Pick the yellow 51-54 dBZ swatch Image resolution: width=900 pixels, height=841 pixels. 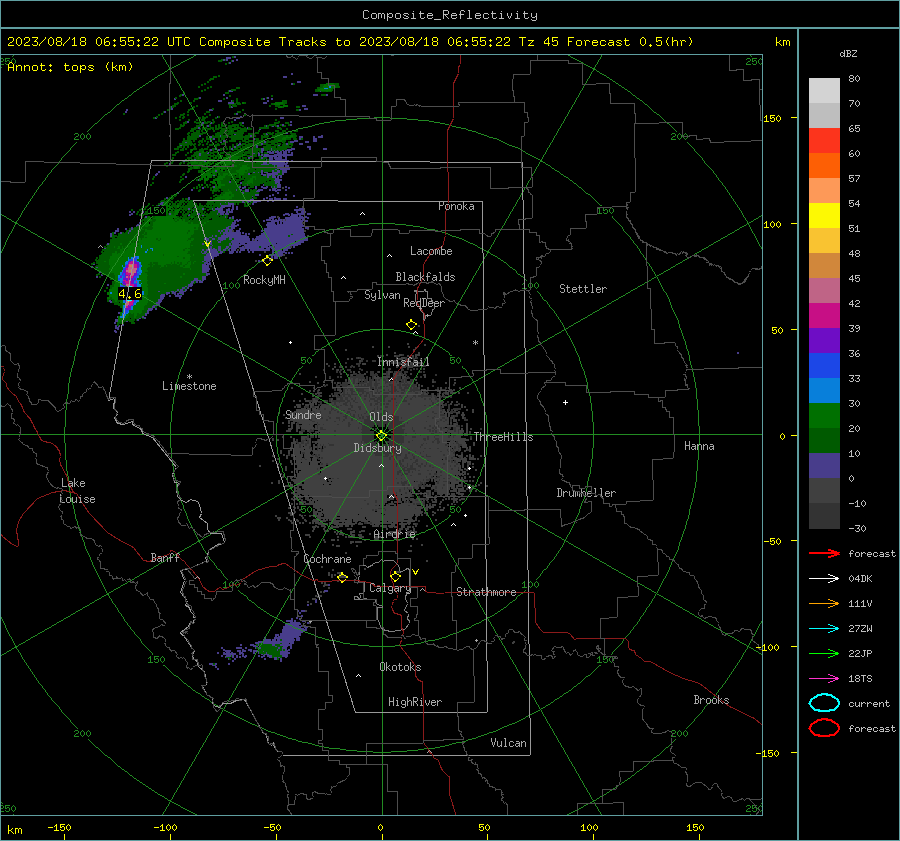[x=824, y=216]
